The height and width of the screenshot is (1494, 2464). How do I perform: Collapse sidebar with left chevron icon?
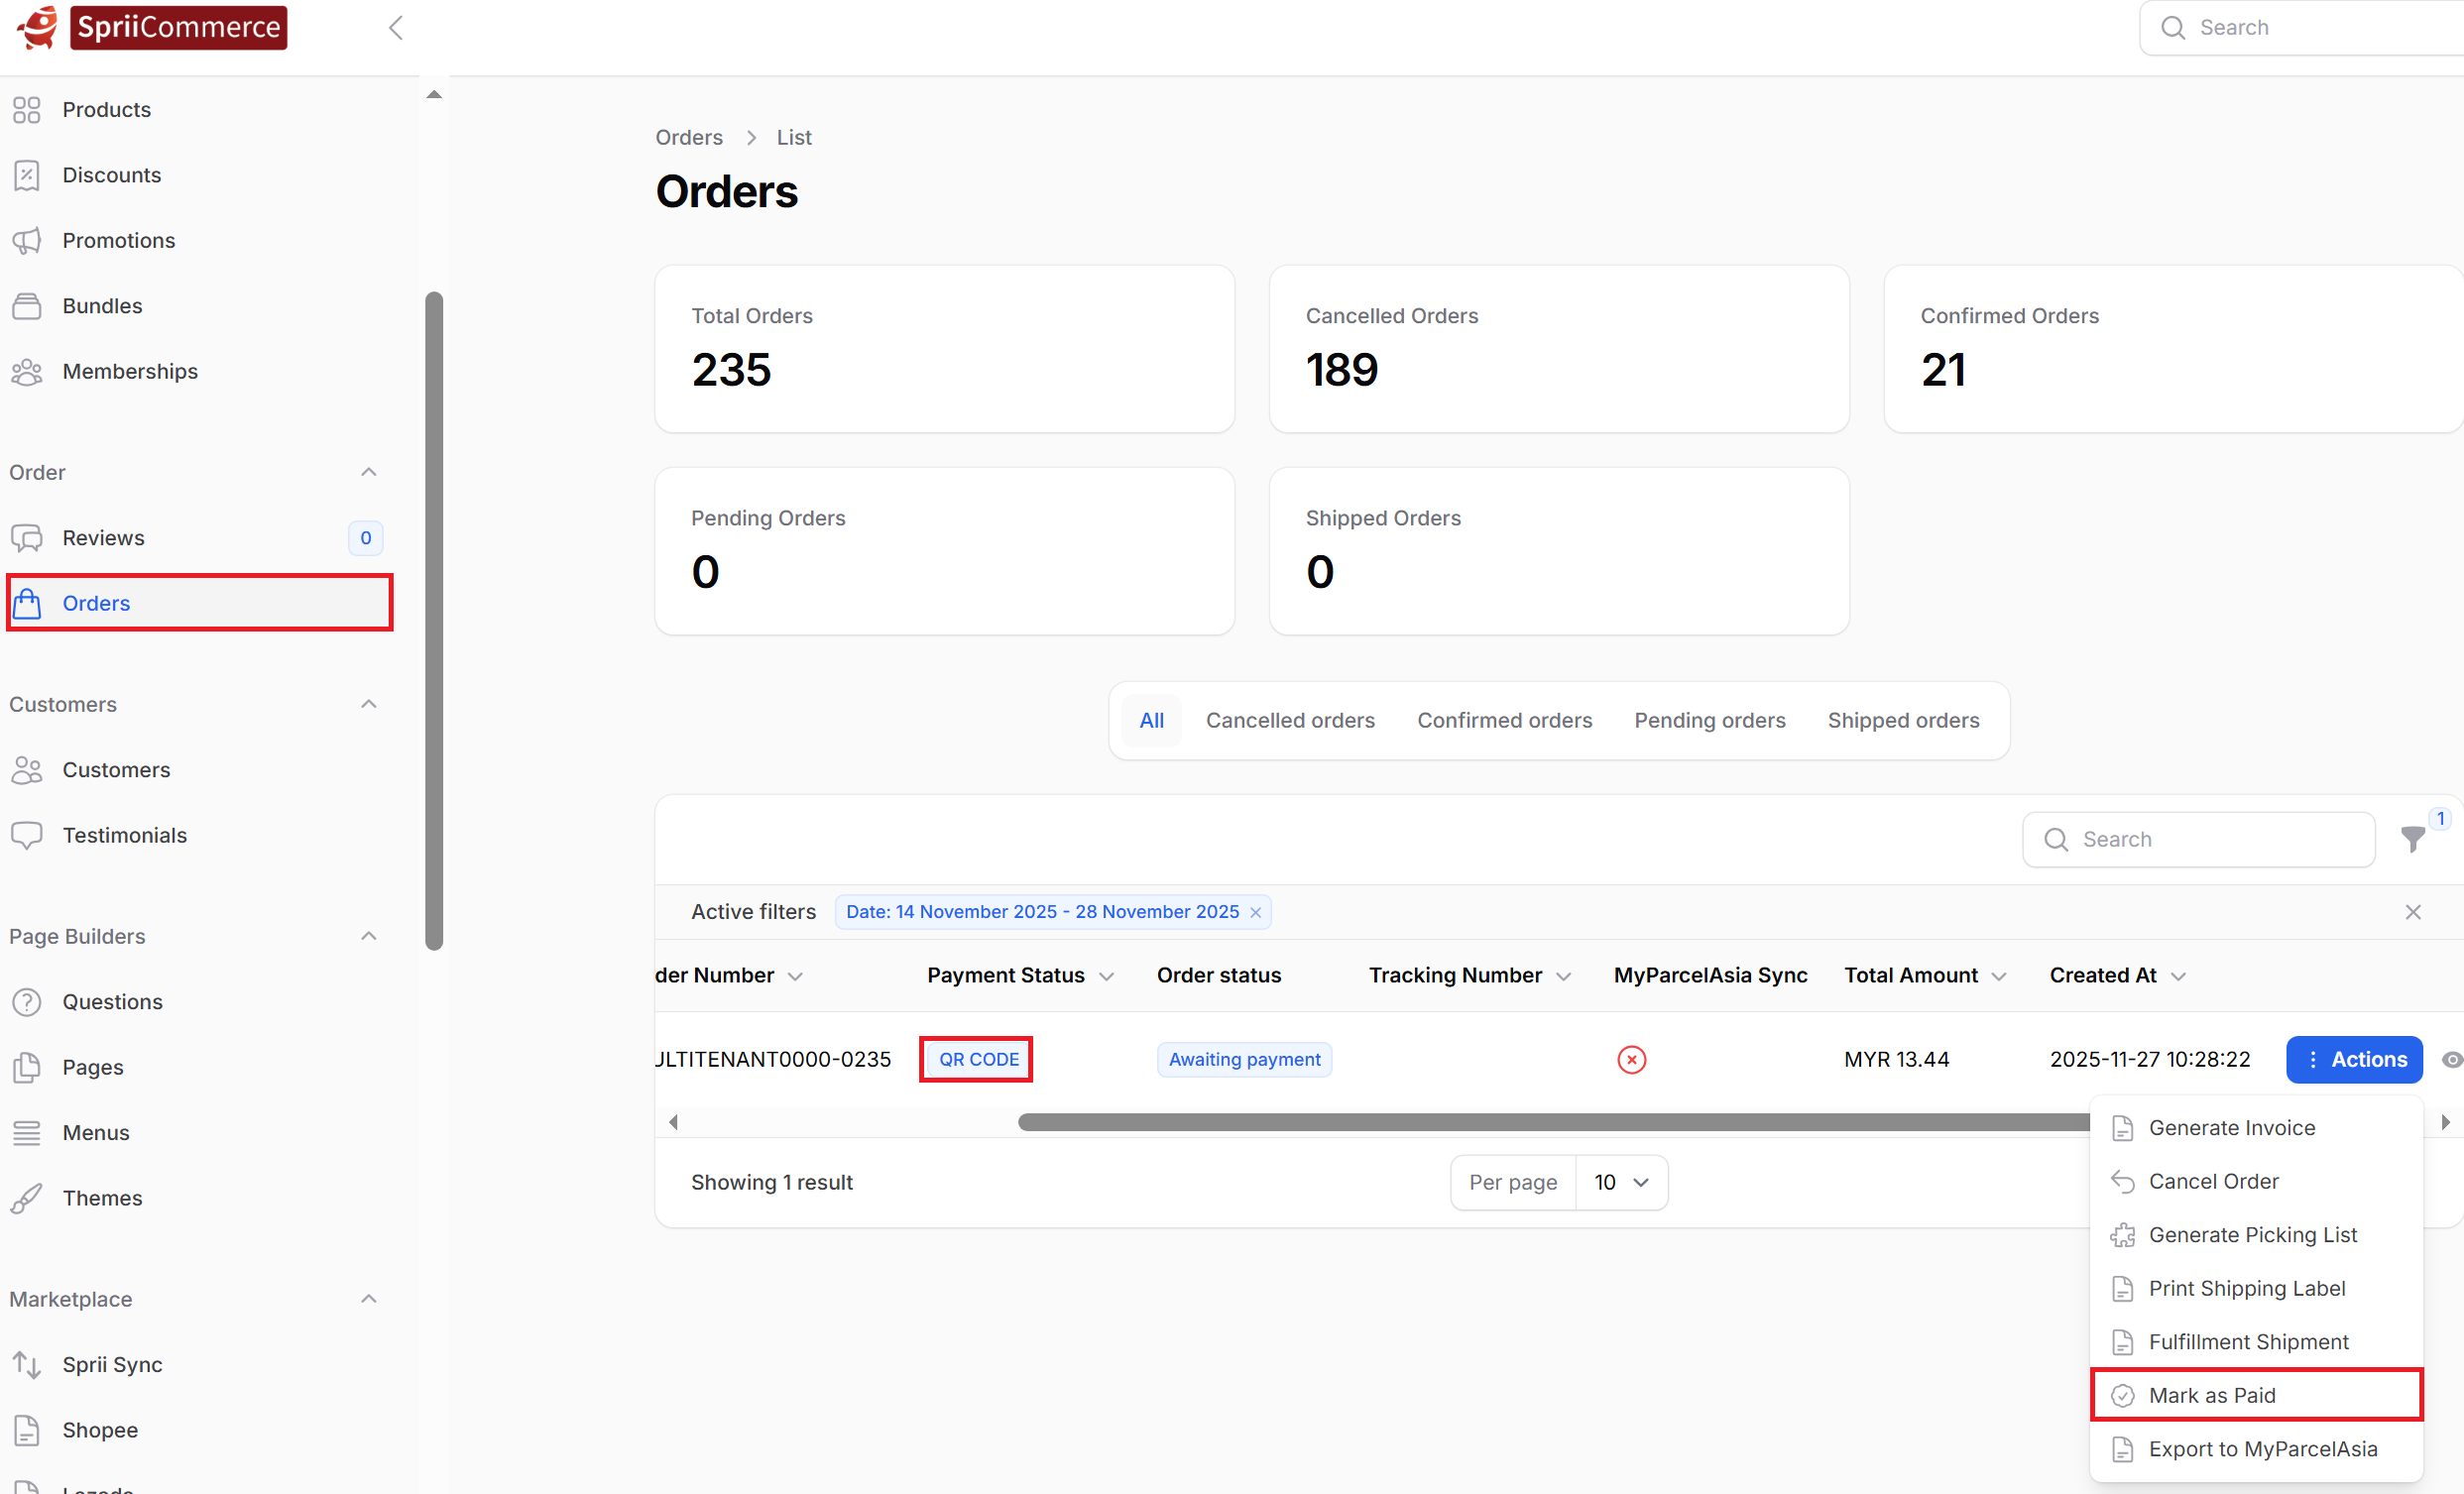(x=396, y=28)
